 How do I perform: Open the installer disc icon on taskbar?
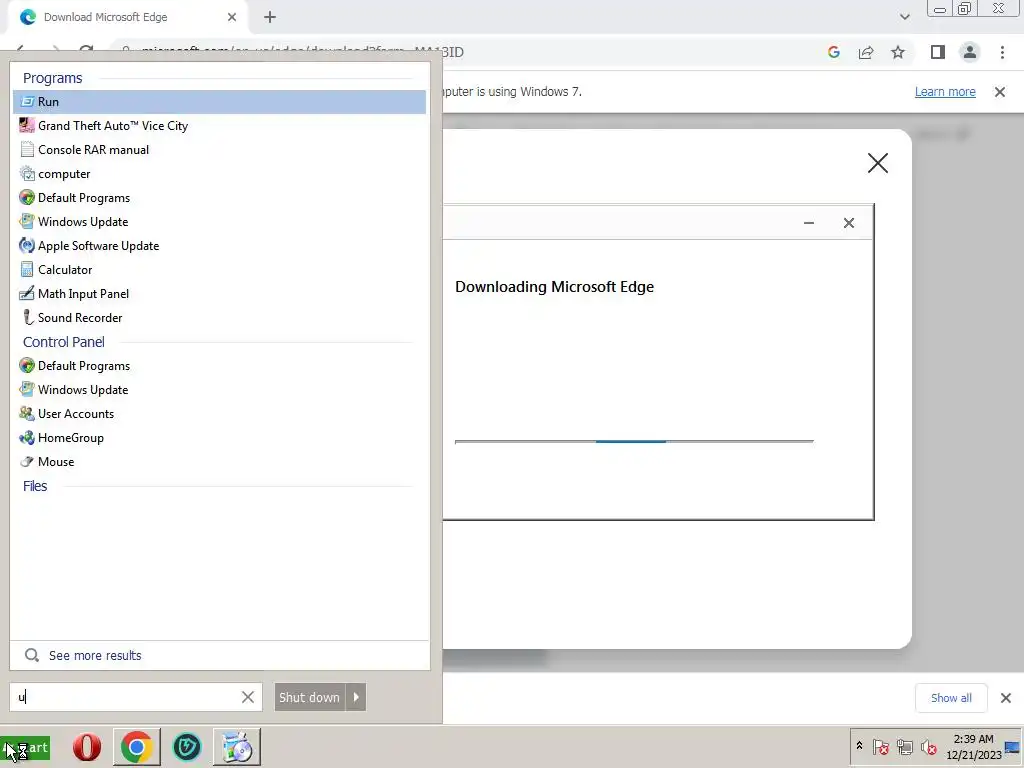(x=236, y=747)
